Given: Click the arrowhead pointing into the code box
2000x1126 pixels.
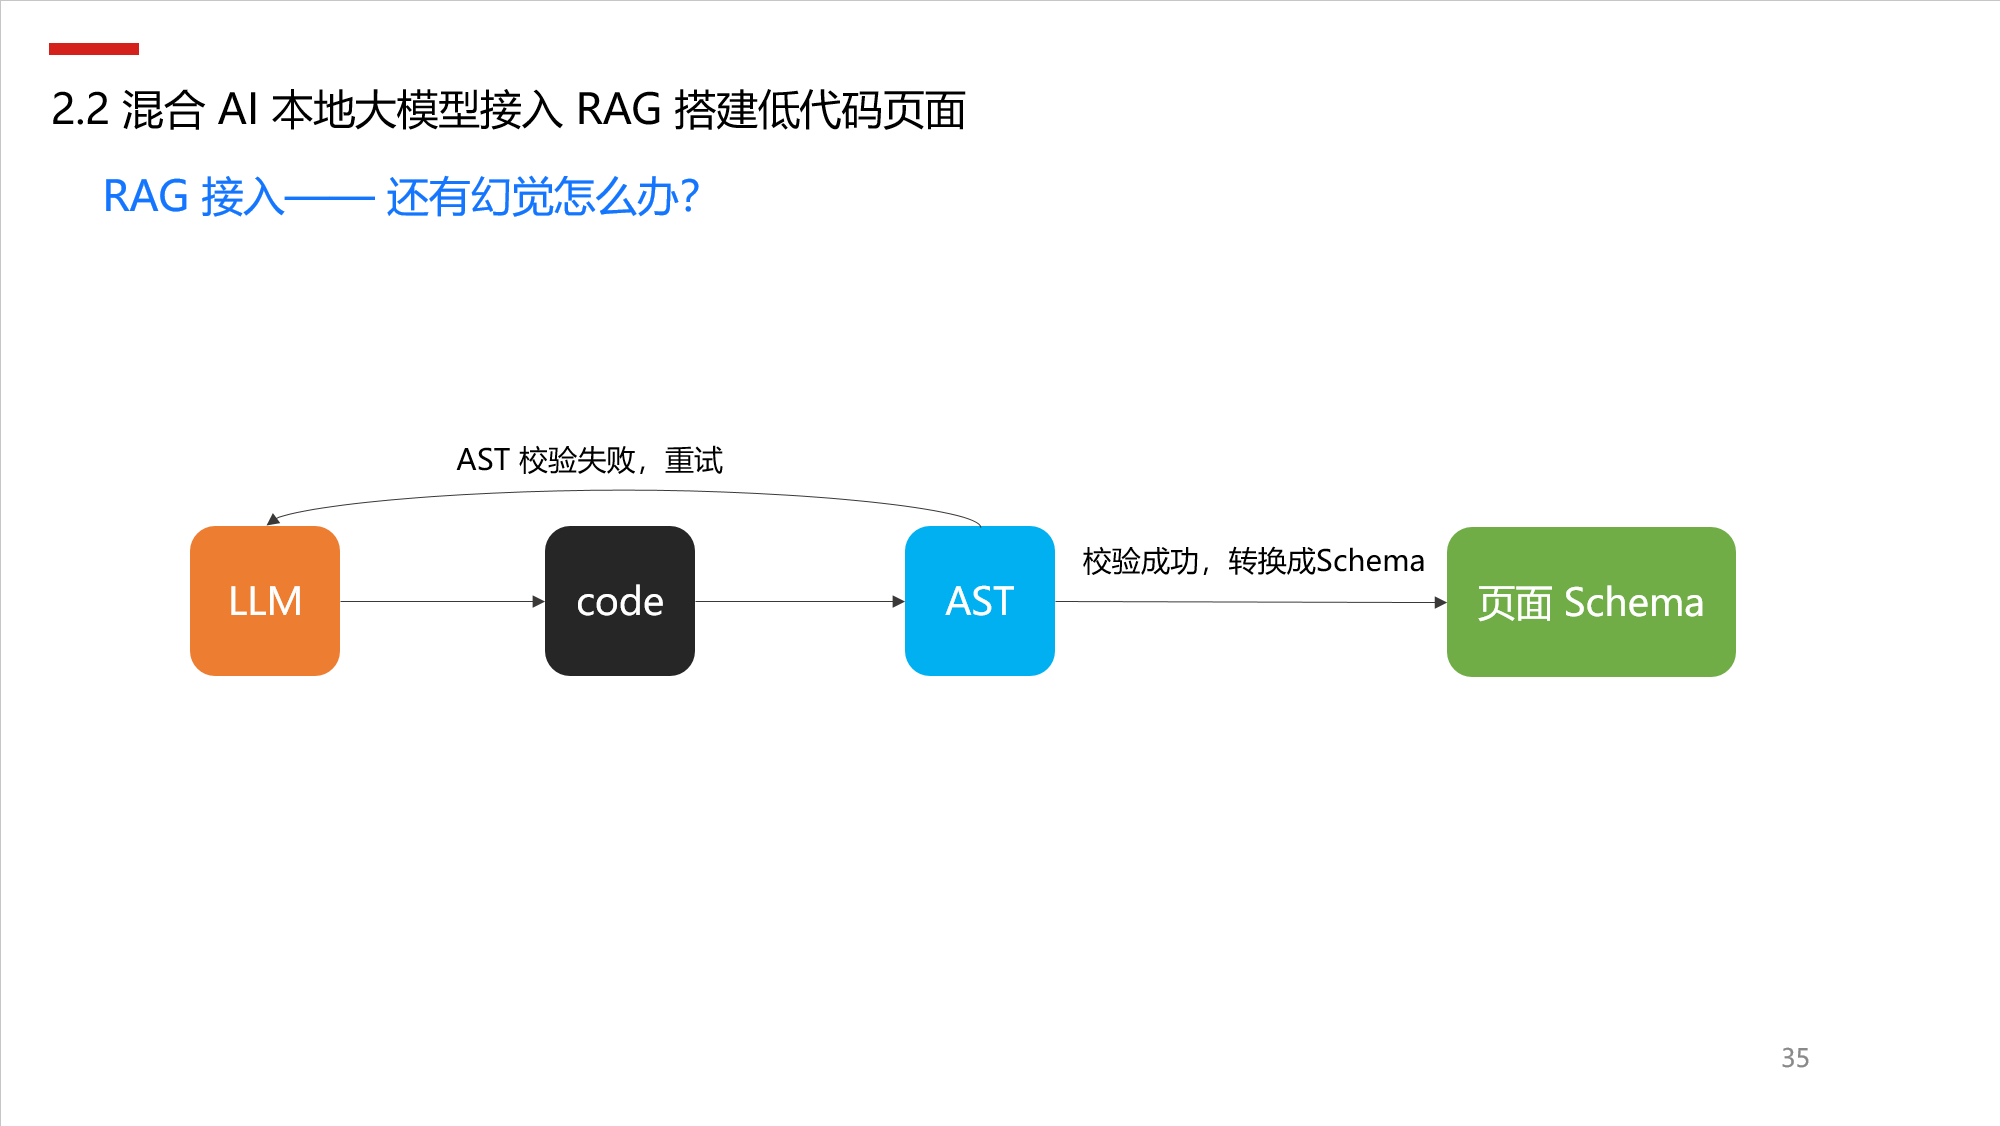Looking at the screenshot, I should [x=539, y=602].
